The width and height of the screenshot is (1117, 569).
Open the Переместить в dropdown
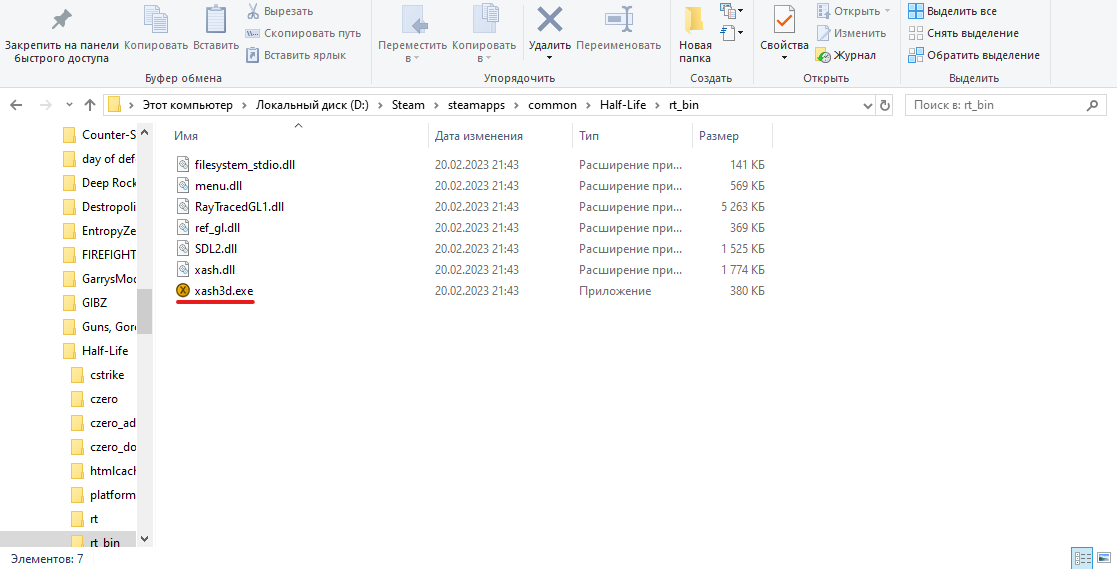point(412,33)
